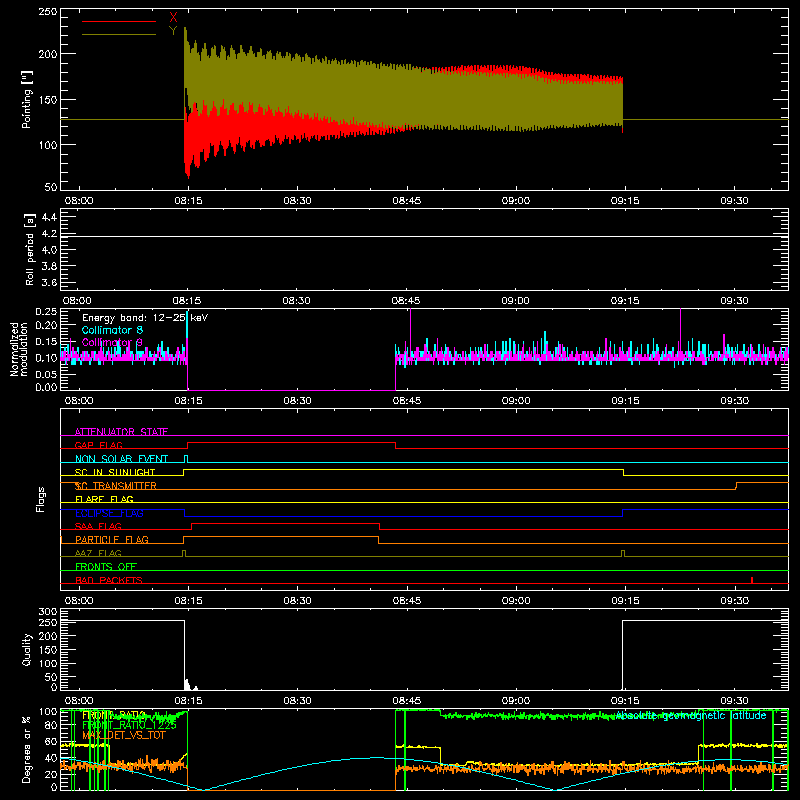The height and width of the screenshot is (800, 800).
Task: Click the 08:45 label under the Pointing plot
Action: coord(407,201)
